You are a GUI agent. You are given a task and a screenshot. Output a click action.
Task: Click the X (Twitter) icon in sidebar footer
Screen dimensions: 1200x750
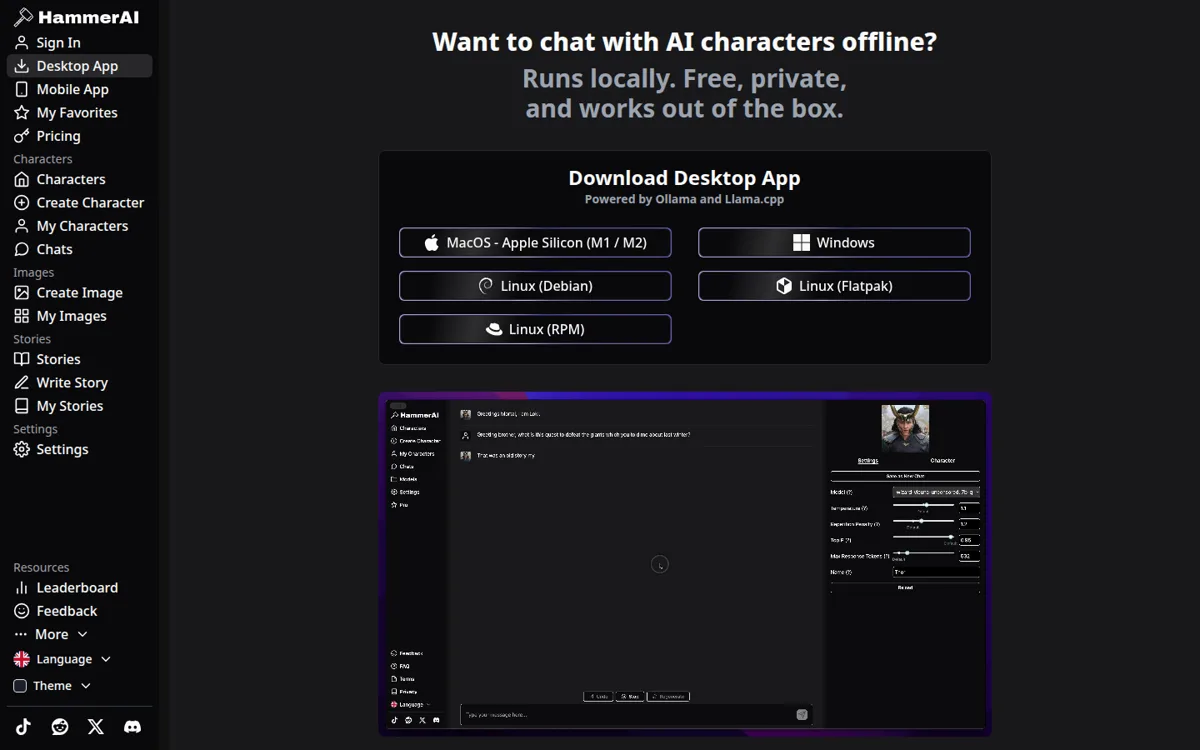click(96, 727)
